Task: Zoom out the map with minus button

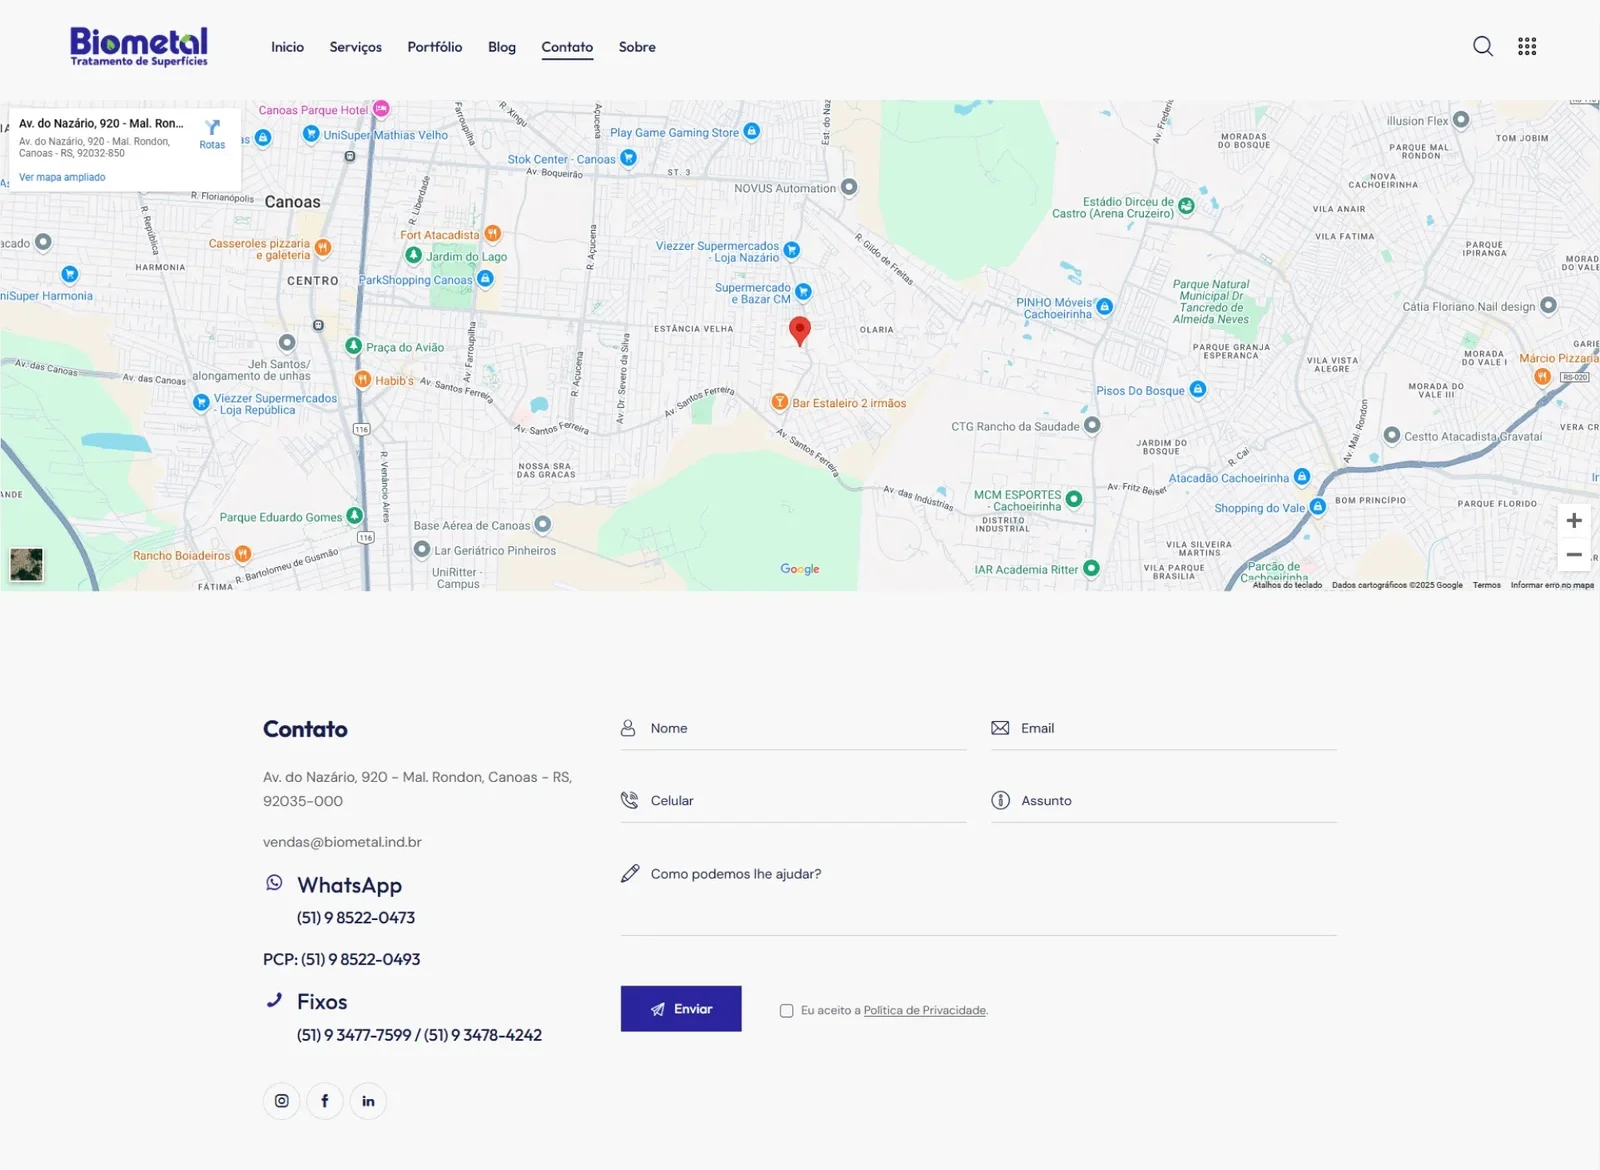Action: 1573,555
